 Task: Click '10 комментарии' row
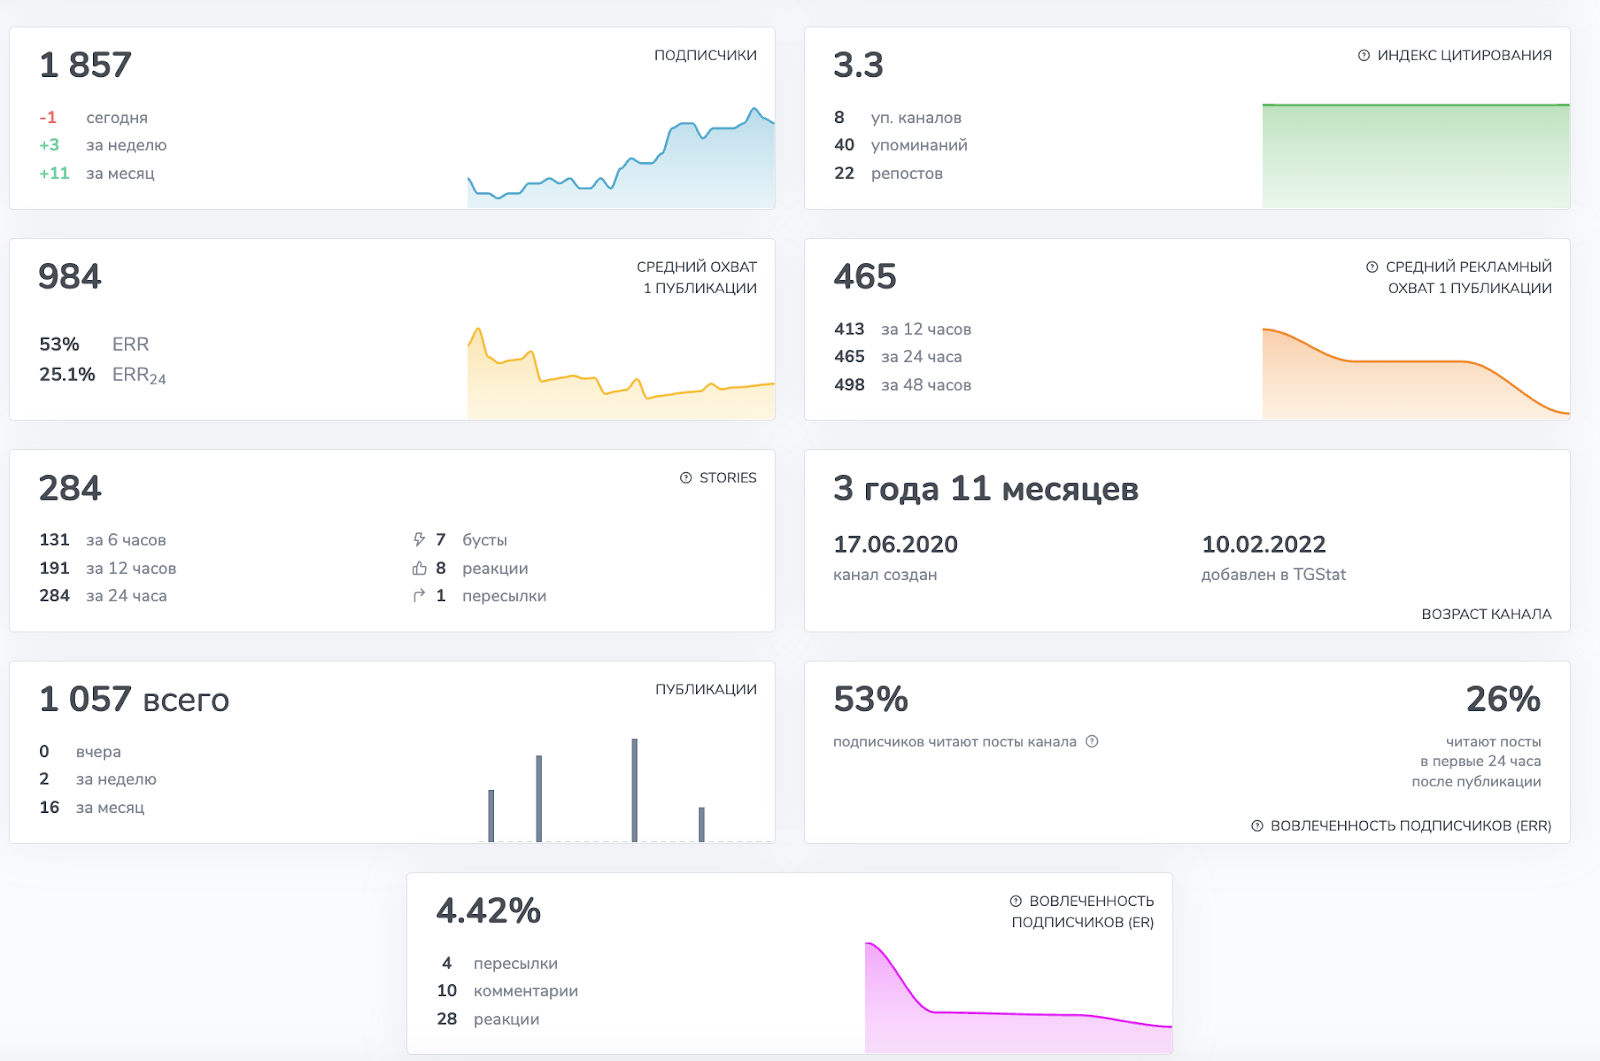point(507,991)
